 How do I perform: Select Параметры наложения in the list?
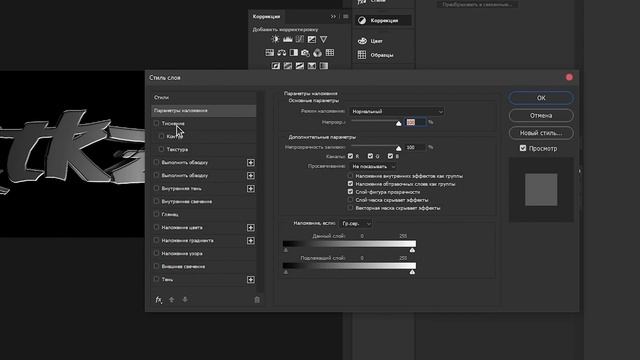(204, 110)
